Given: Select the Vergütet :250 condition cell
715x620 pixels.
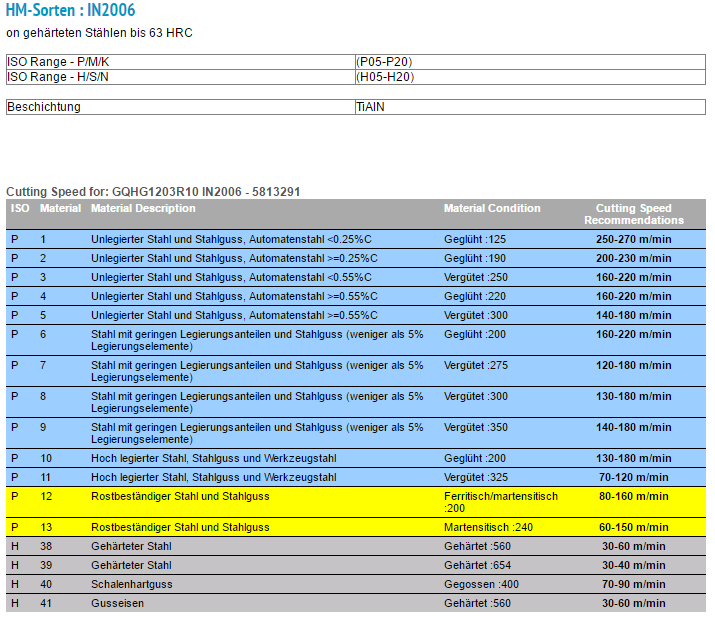Looking at the screenshot, I should click(x=476, y=278).
